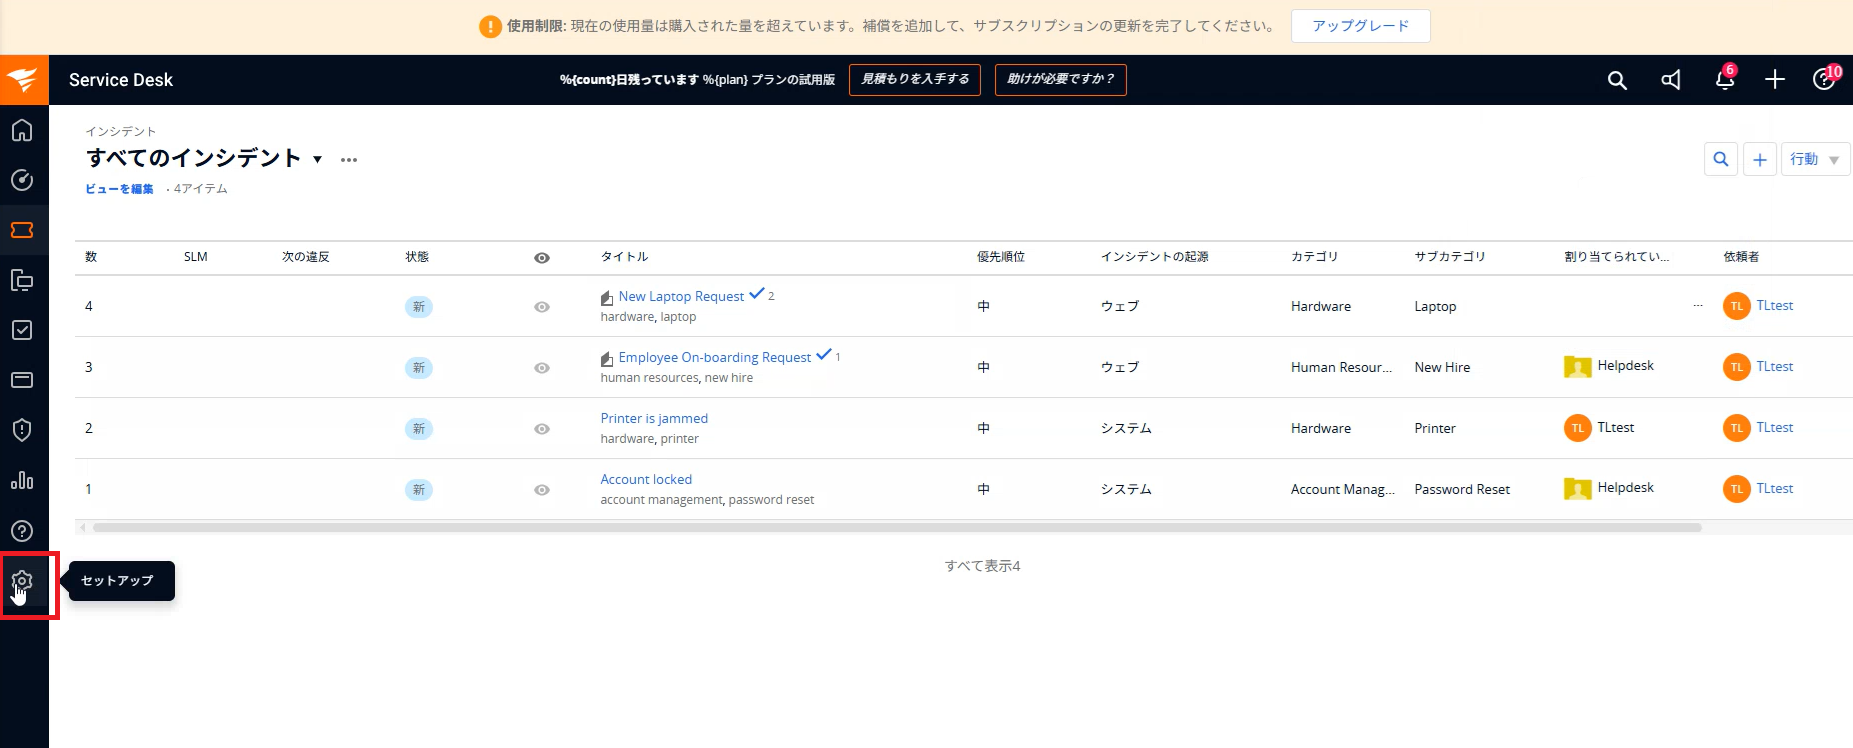This screenshot has height=748, width=1853.
Task: Click the すべて表示4 footer text
Action: (x=983, y=566)
